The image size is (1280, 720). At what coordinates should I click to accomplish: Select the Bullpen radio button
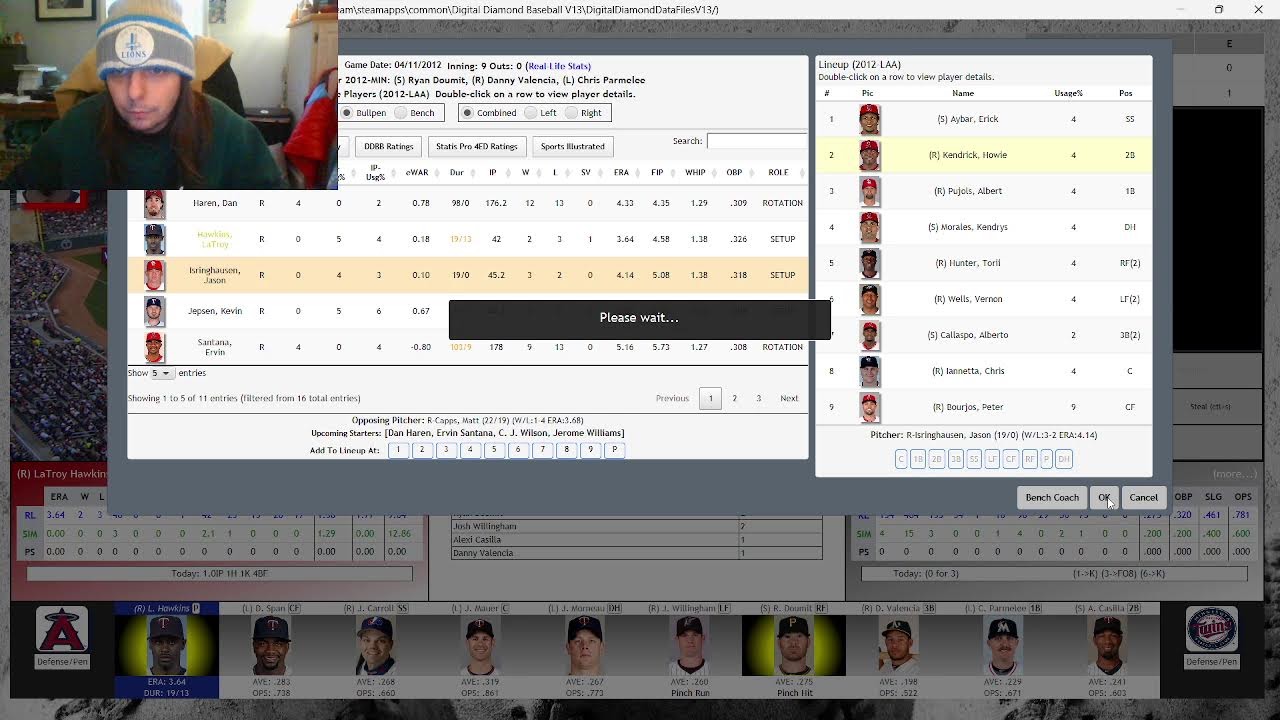[x=347, y=113]
